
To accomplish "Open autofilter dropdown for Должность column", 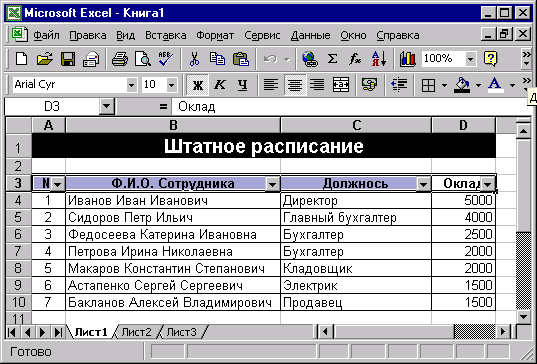I will [x=423, y=185].
